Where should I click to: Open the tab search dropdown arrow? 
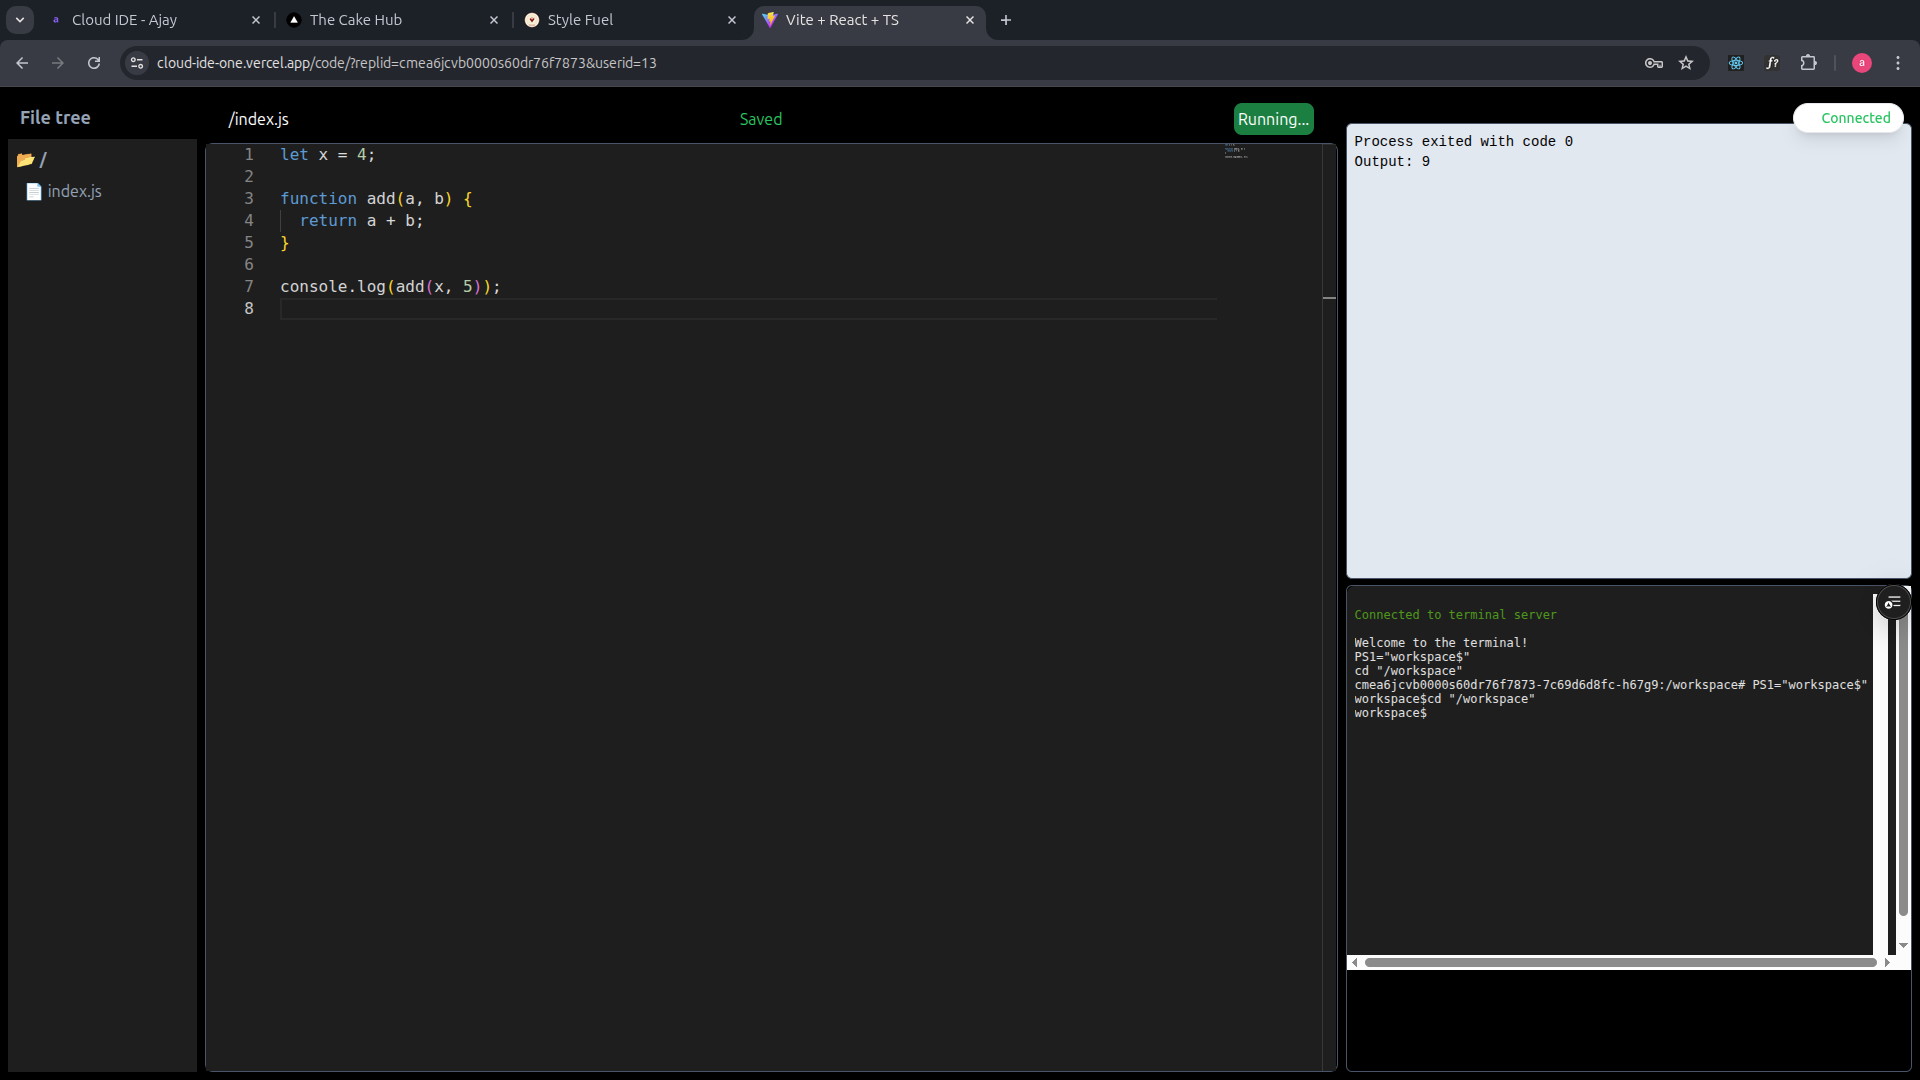20,20
